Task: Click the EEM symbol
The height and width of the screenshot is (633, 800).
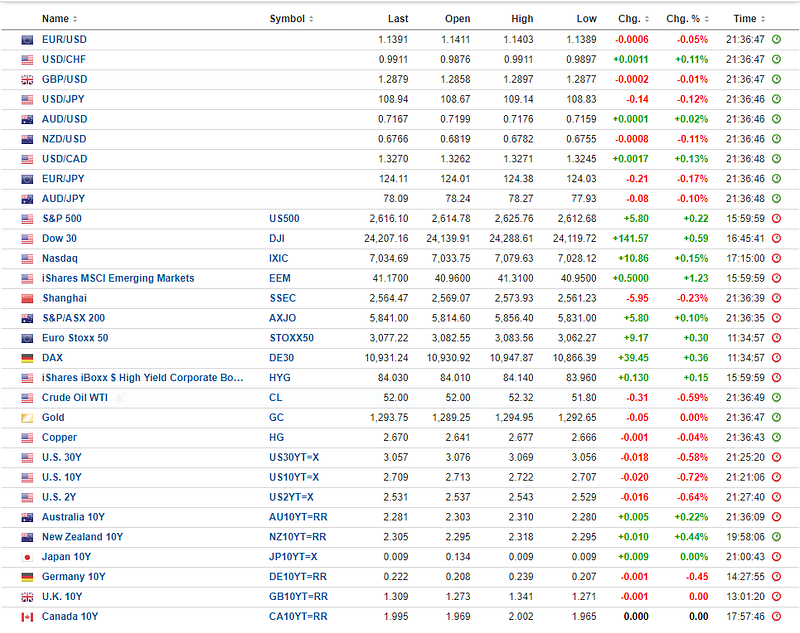Action: [x=280, y=278]
